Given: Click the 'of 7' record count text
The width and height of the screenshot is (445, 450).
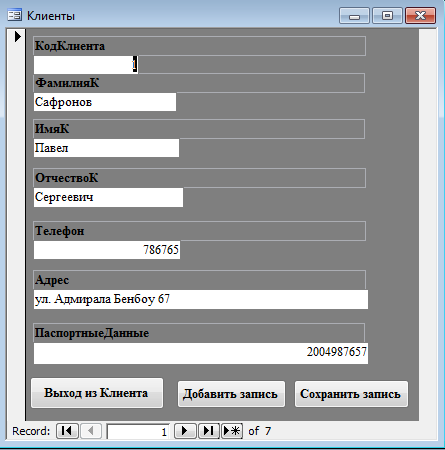Looking at the screenshot, I should pyautogui.click(x=259, y=431).
